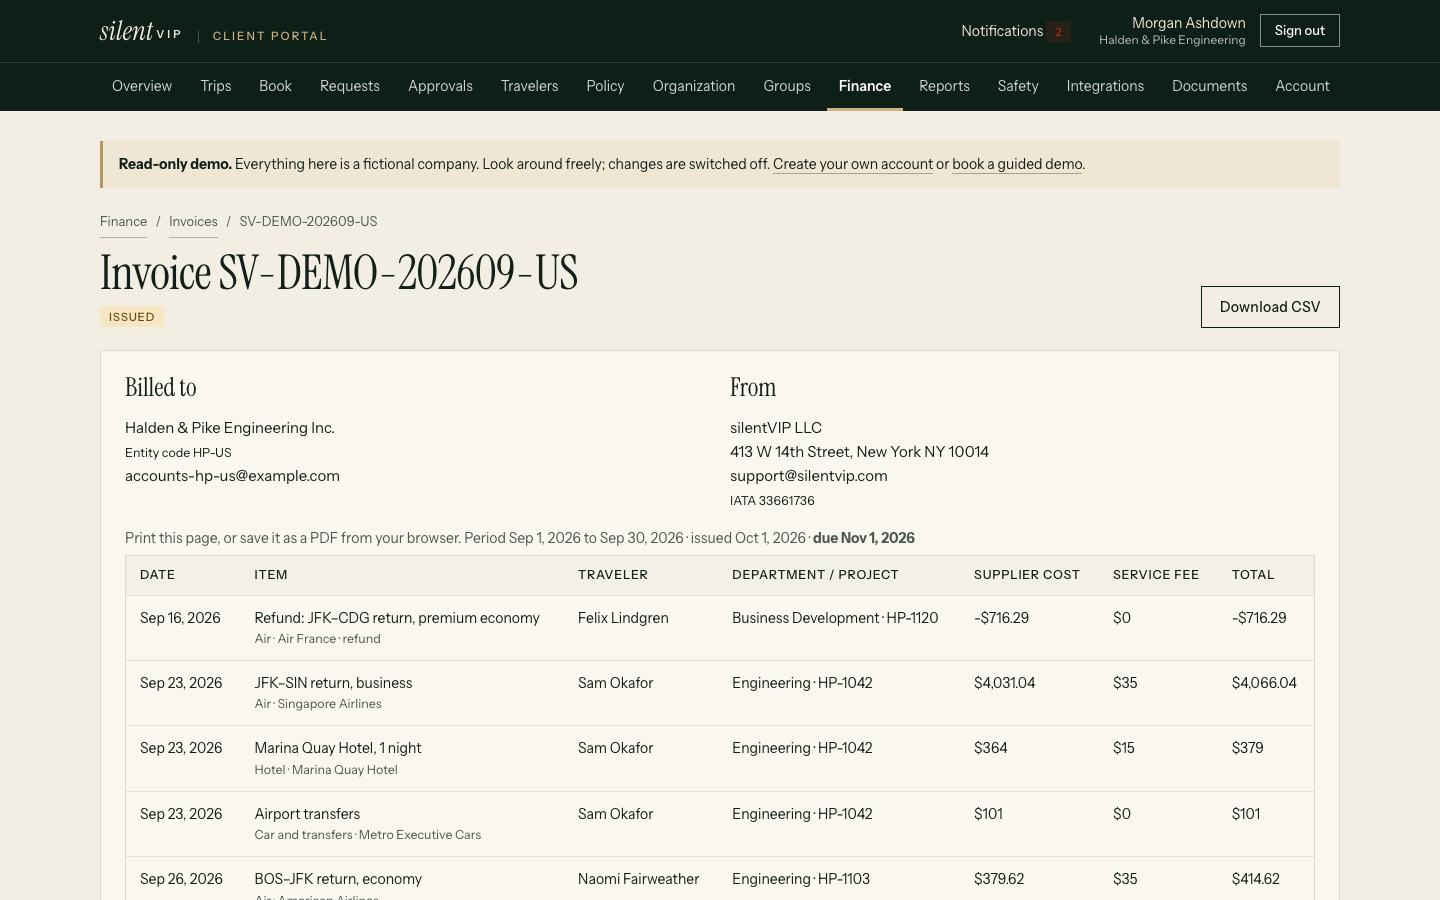The image size is (1440, 900).
Task: Click traveler name "Naomi Fairweather"
Action: 638,879
